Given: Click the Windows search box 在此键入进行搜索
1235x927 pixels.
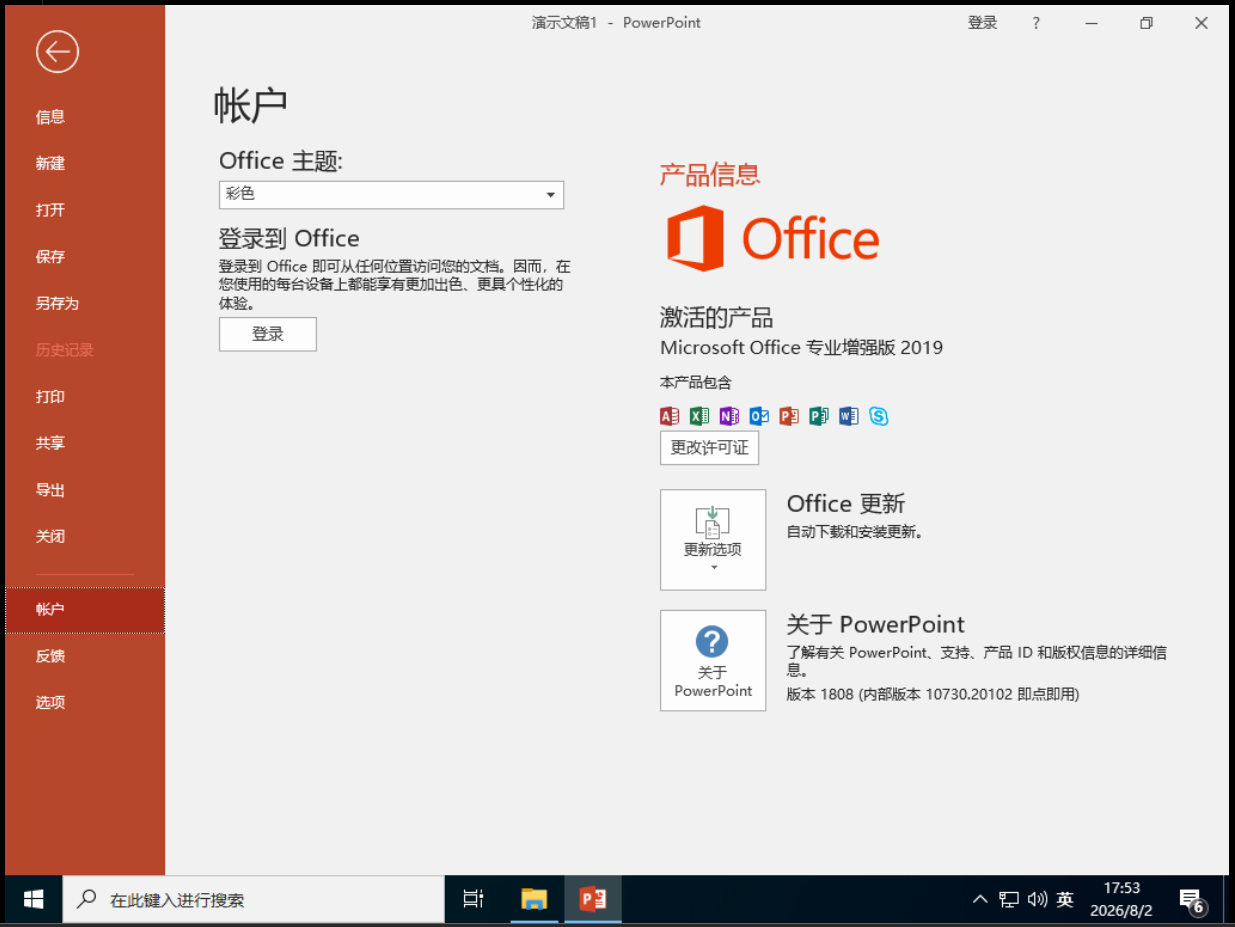Looking at the screenshot, I should point(254,900).
